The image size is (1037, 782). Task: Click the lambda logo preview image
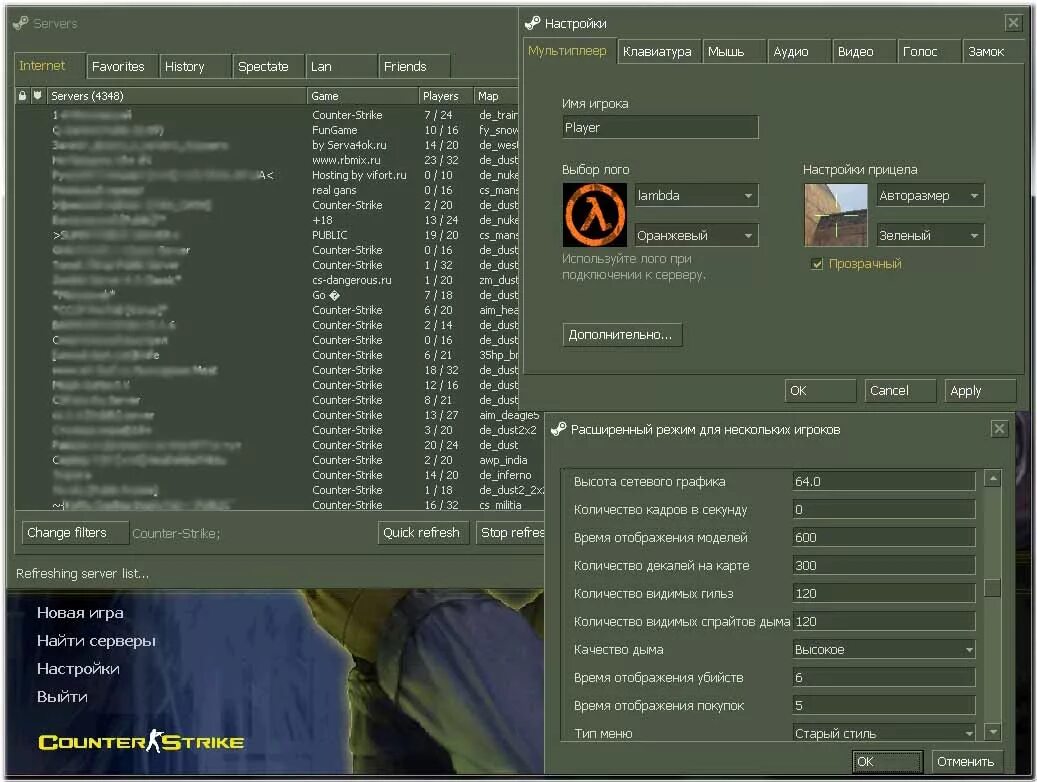pyautogui.click(x=595, y=215)
